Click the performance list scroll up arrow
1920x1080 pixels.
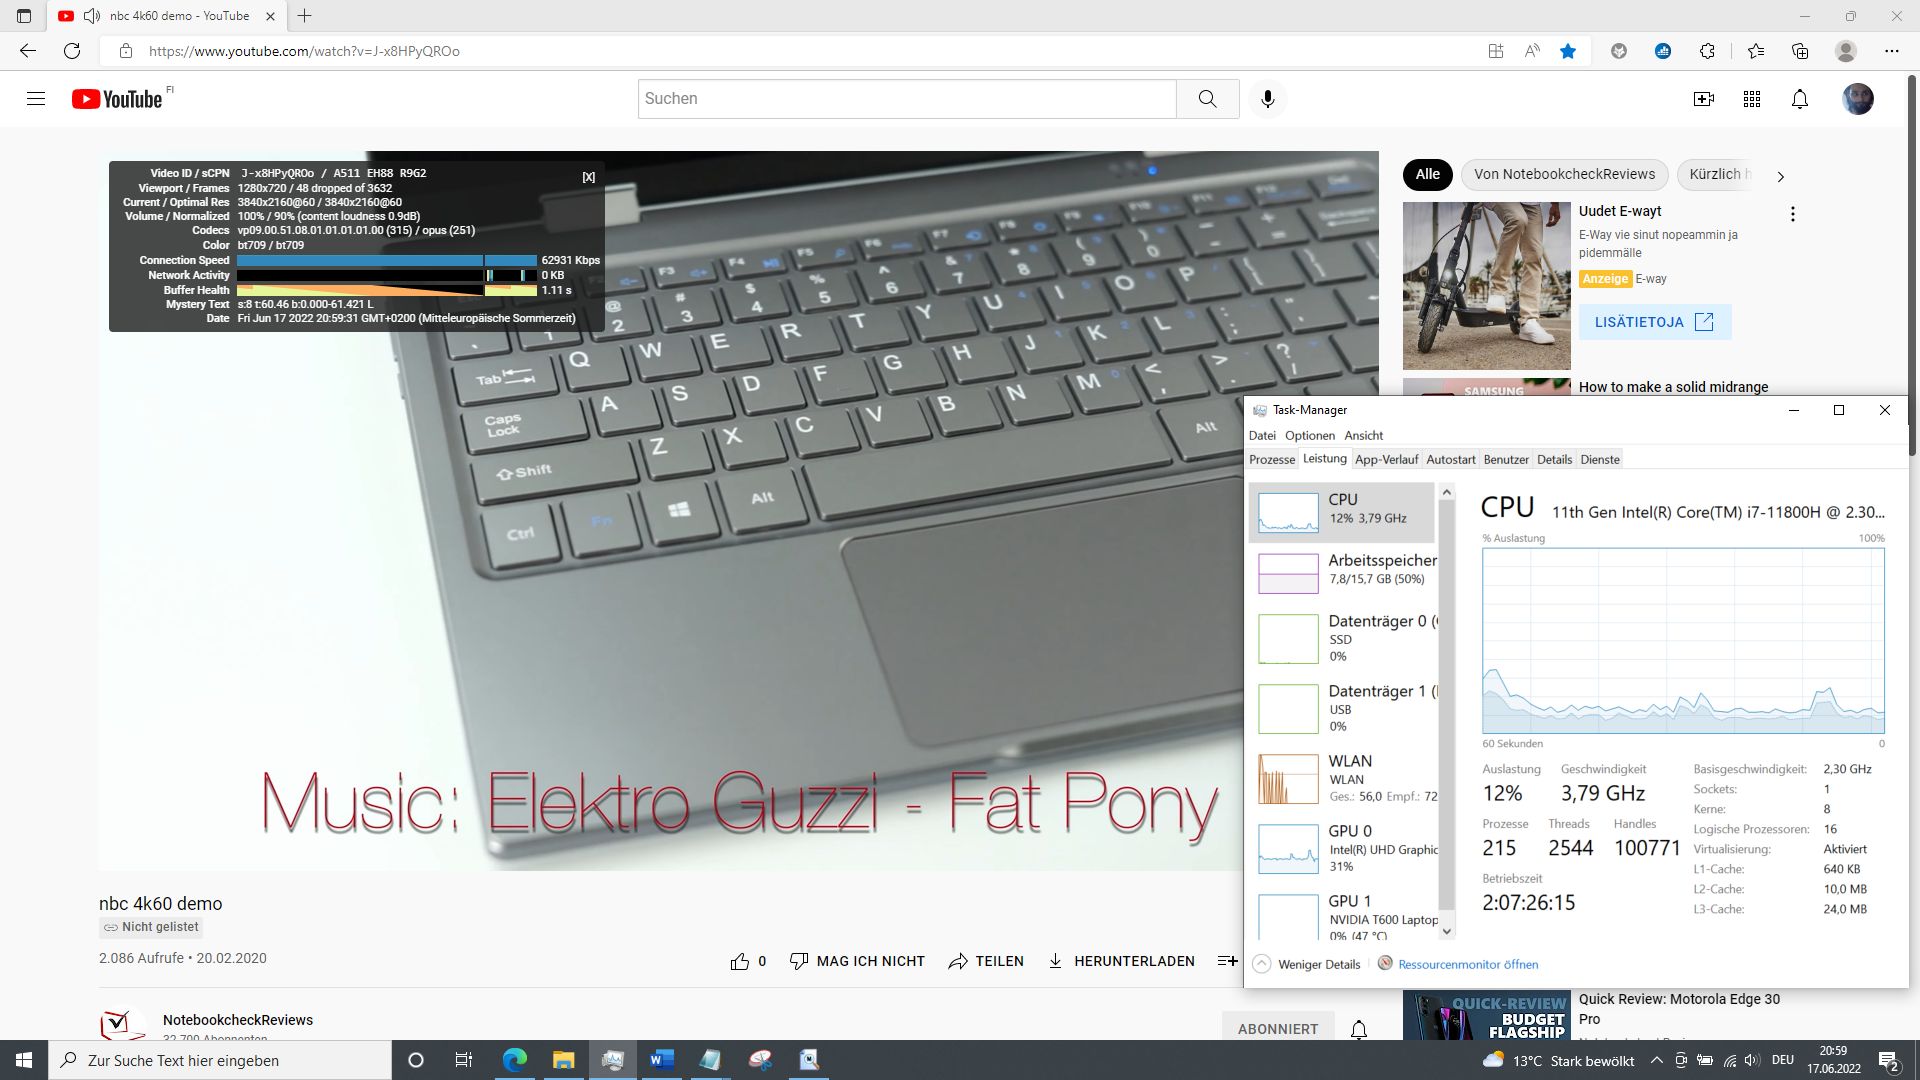tap(1446, 492)
